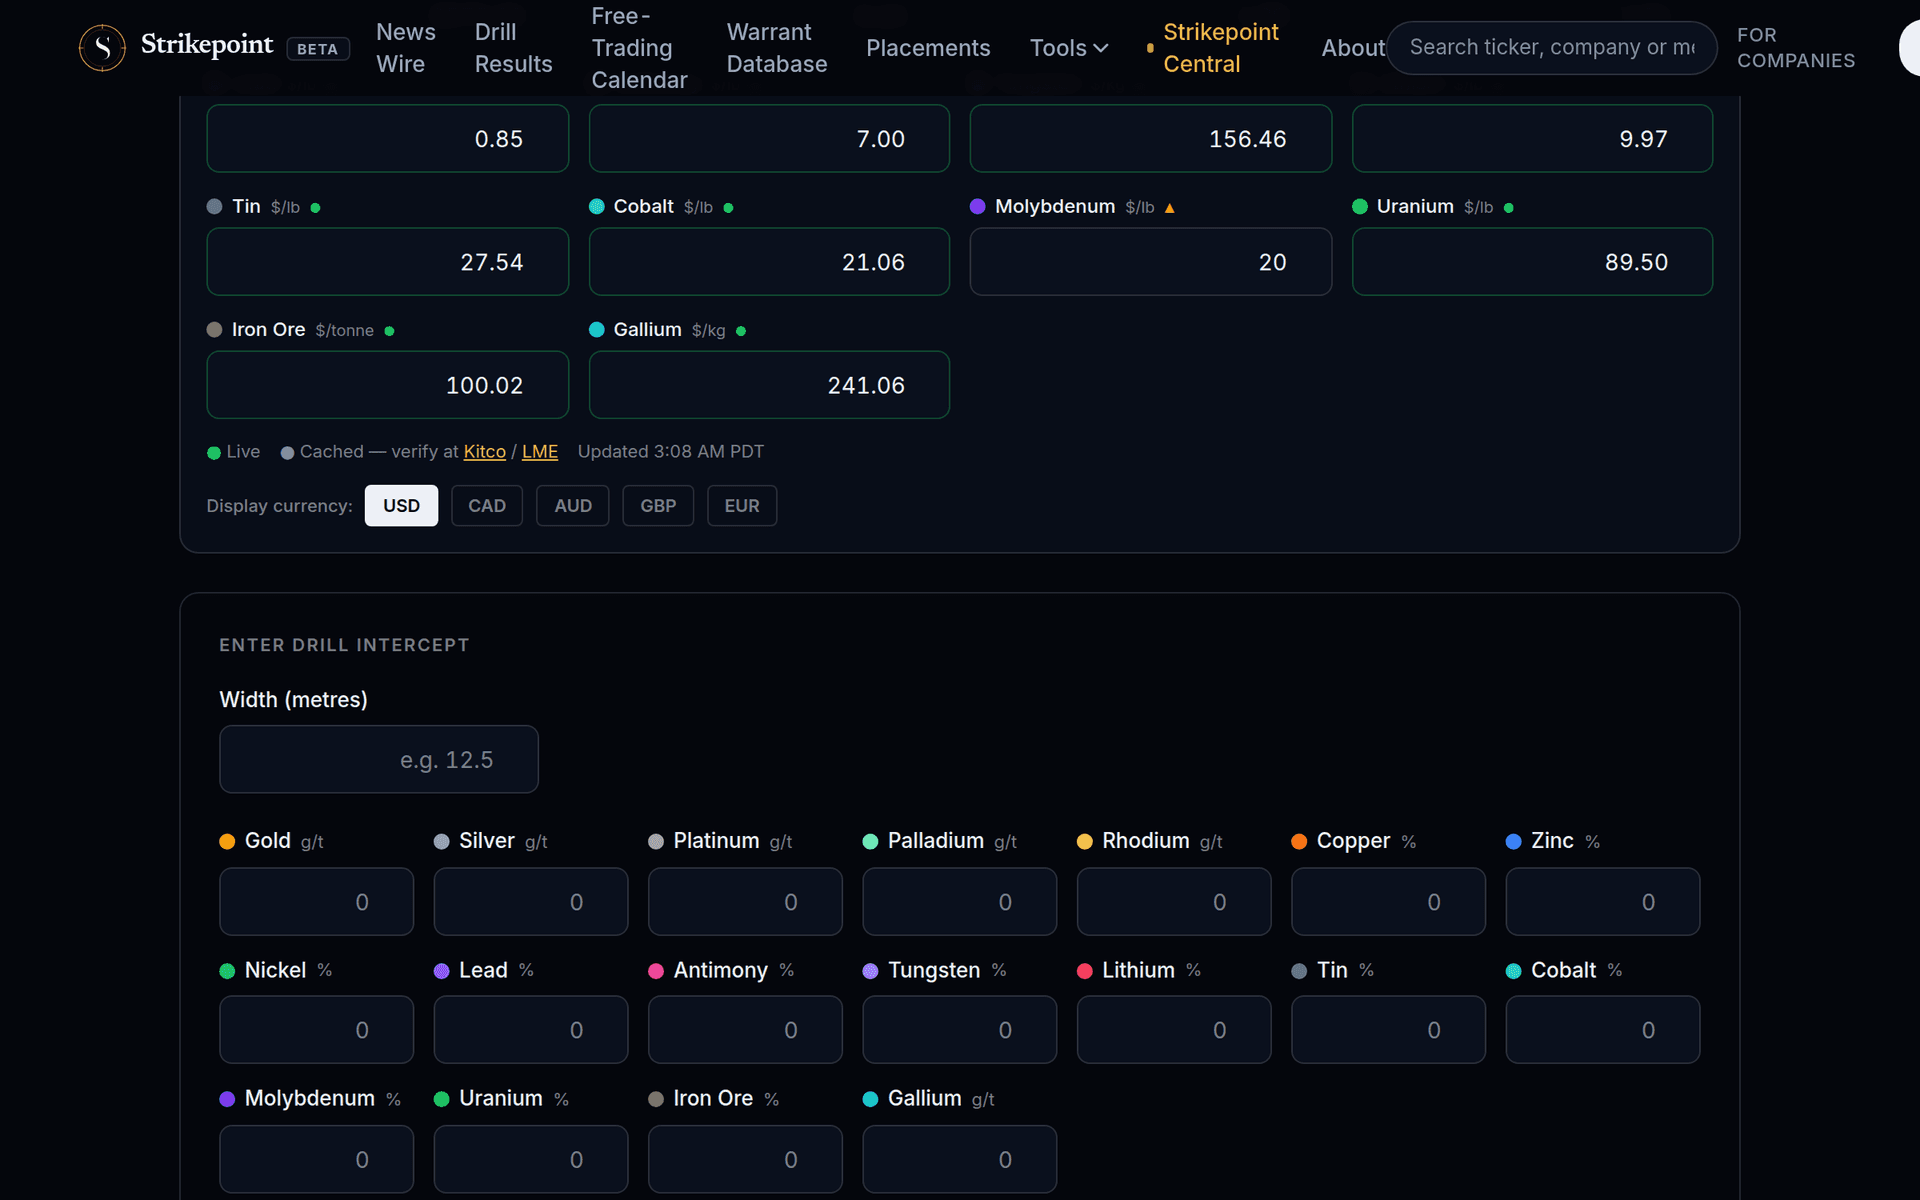Select USD display currency
This screenshot has width=1920, height=1200.
[x=401, y=506]
